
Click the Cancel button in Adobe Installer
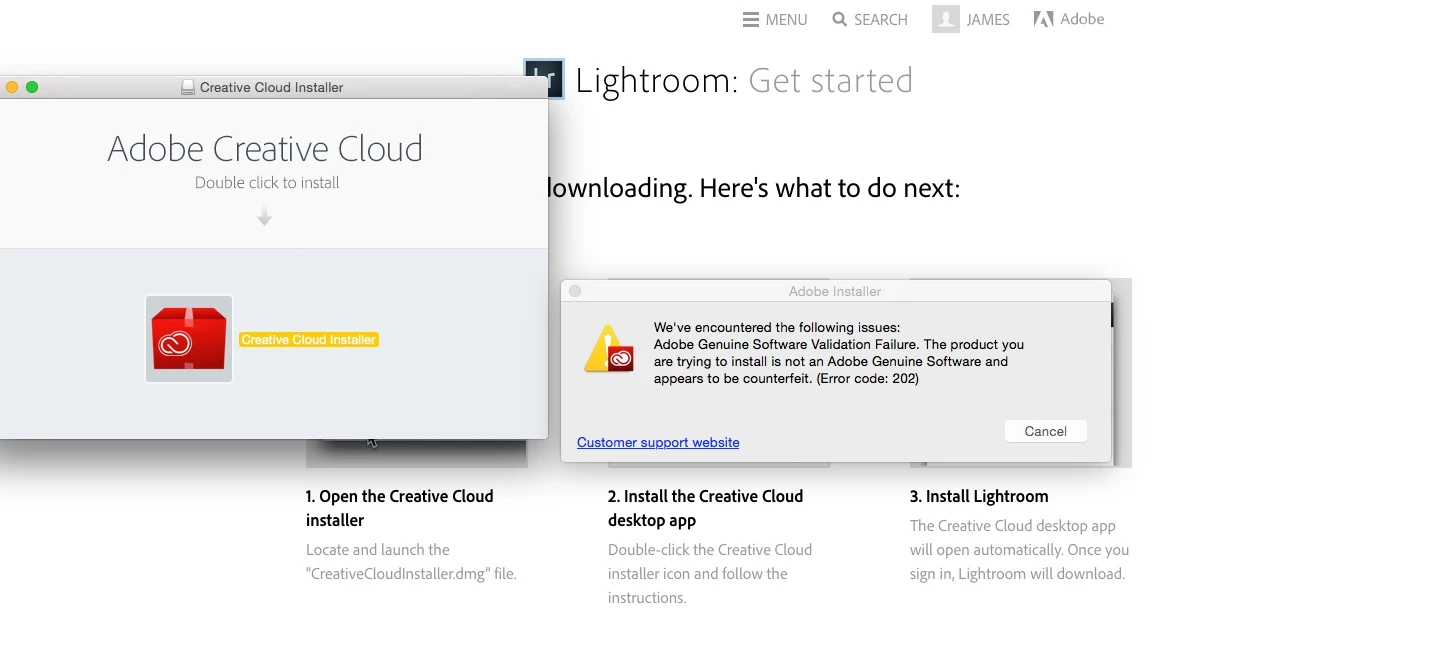click(x=1046, y=431)
